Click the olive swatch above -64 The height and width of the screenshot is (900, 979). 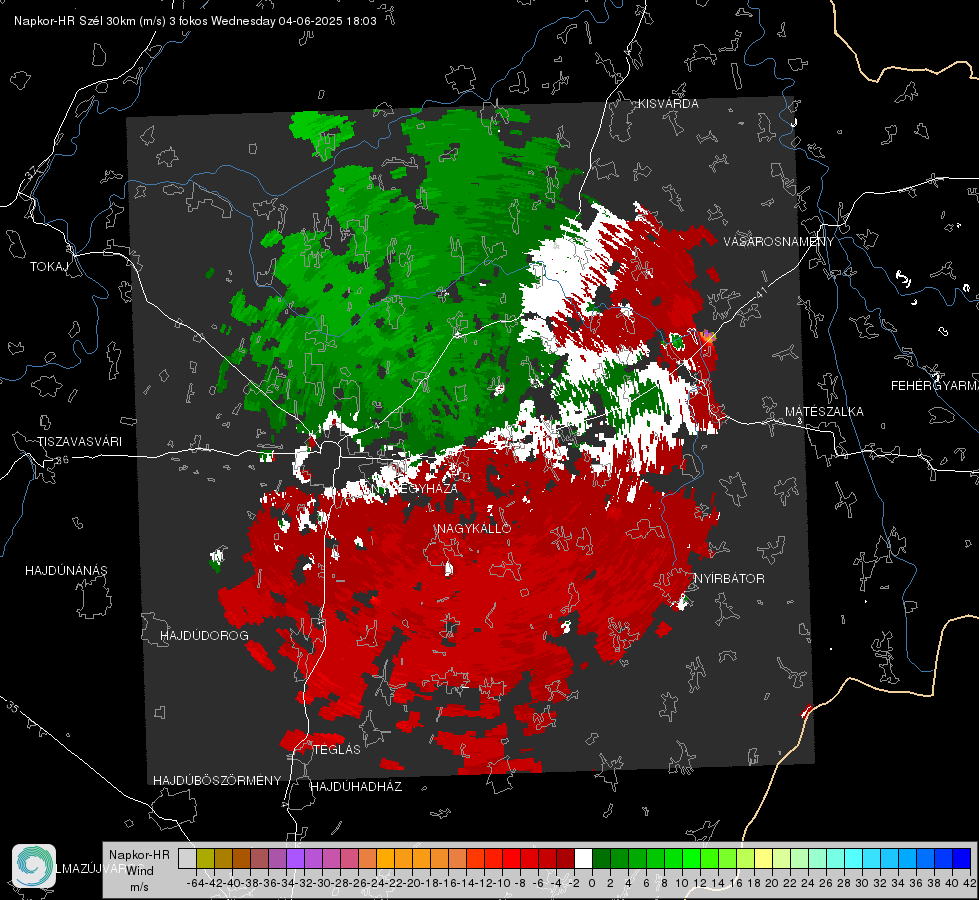205,859
